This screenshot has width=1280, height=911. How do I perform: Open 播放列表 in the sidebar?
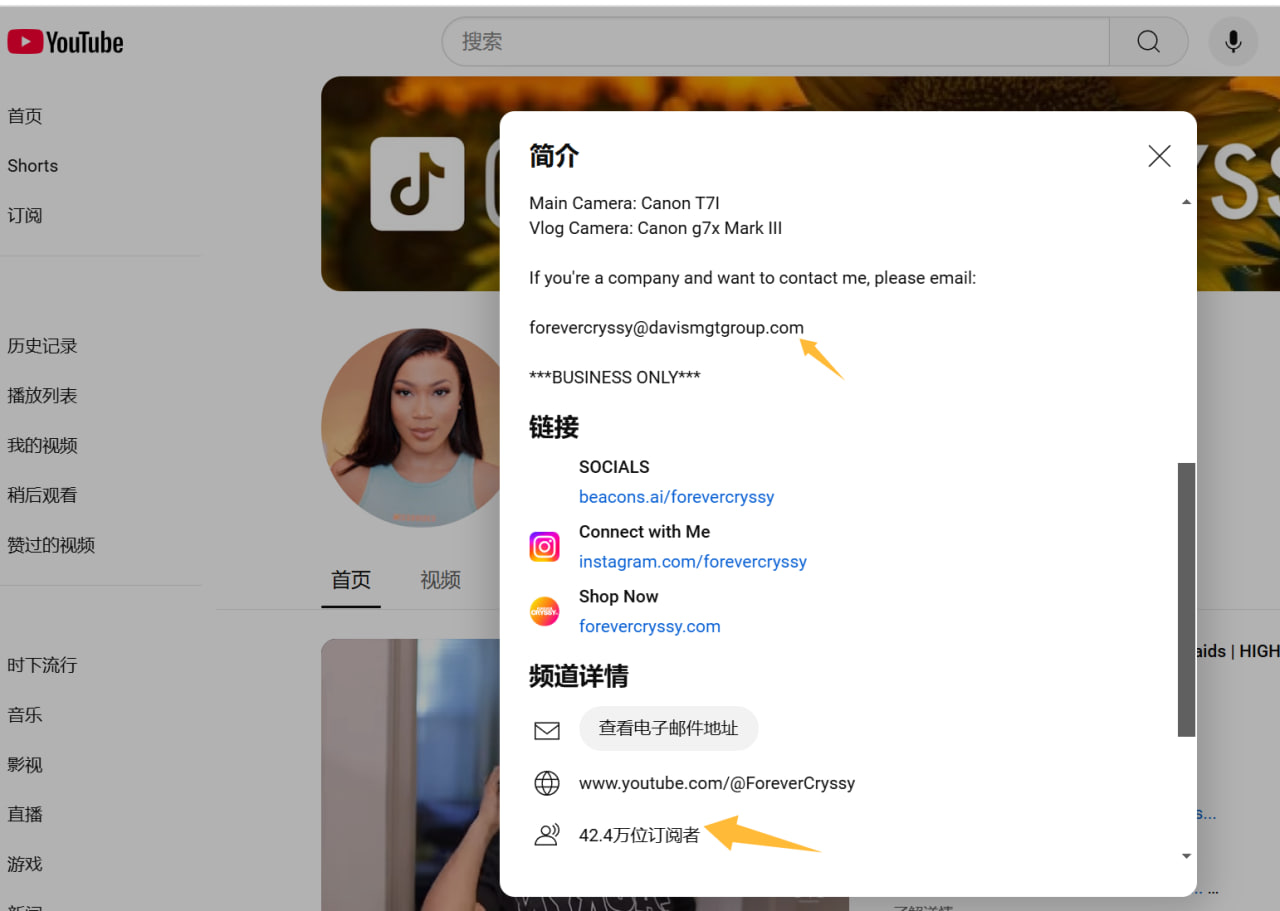(42, 396)
